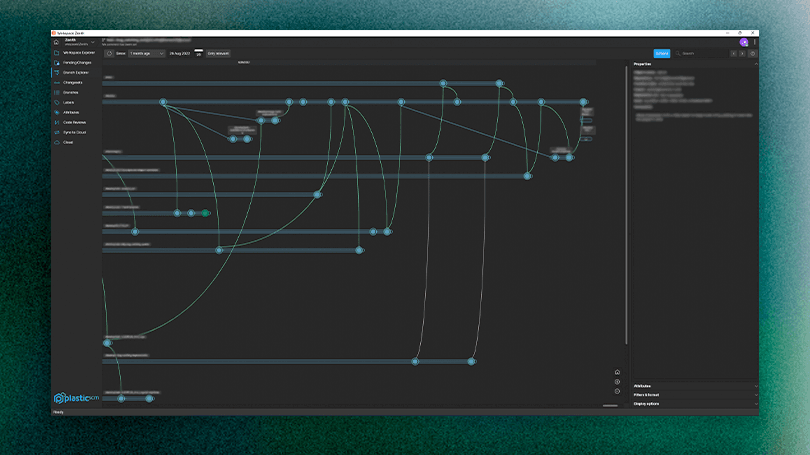Click the blue toolbar button beside search
The height and width of the screenshot is (455, 810).
pyautogui.click(x=662, y=53)
